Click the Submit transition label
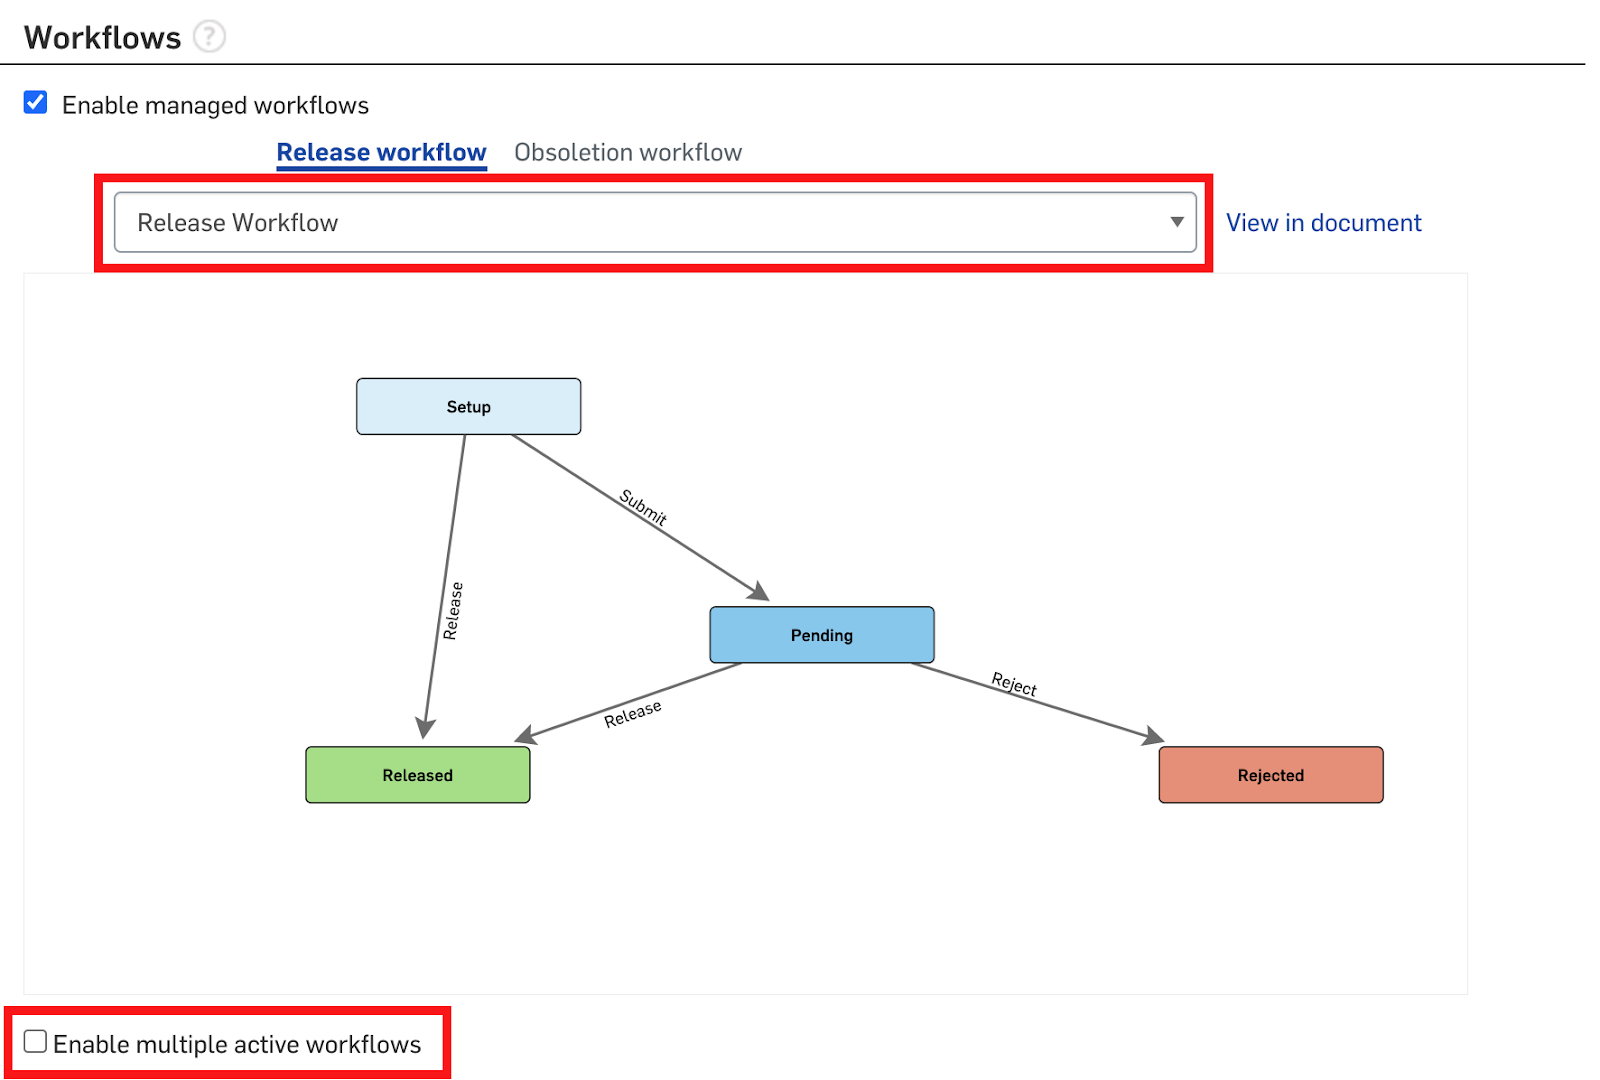The width and height of the screenshot is (1600, 1080). point(643,507)
